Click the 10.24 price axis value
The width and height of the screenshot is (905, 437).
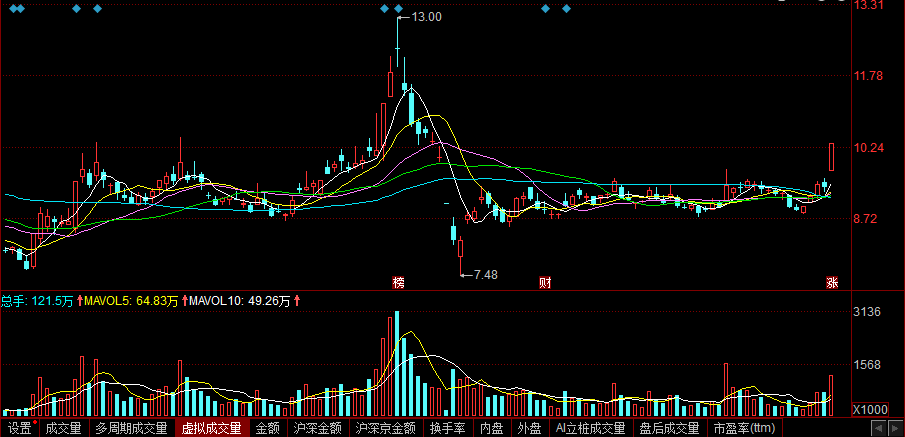tap(869, 148)
